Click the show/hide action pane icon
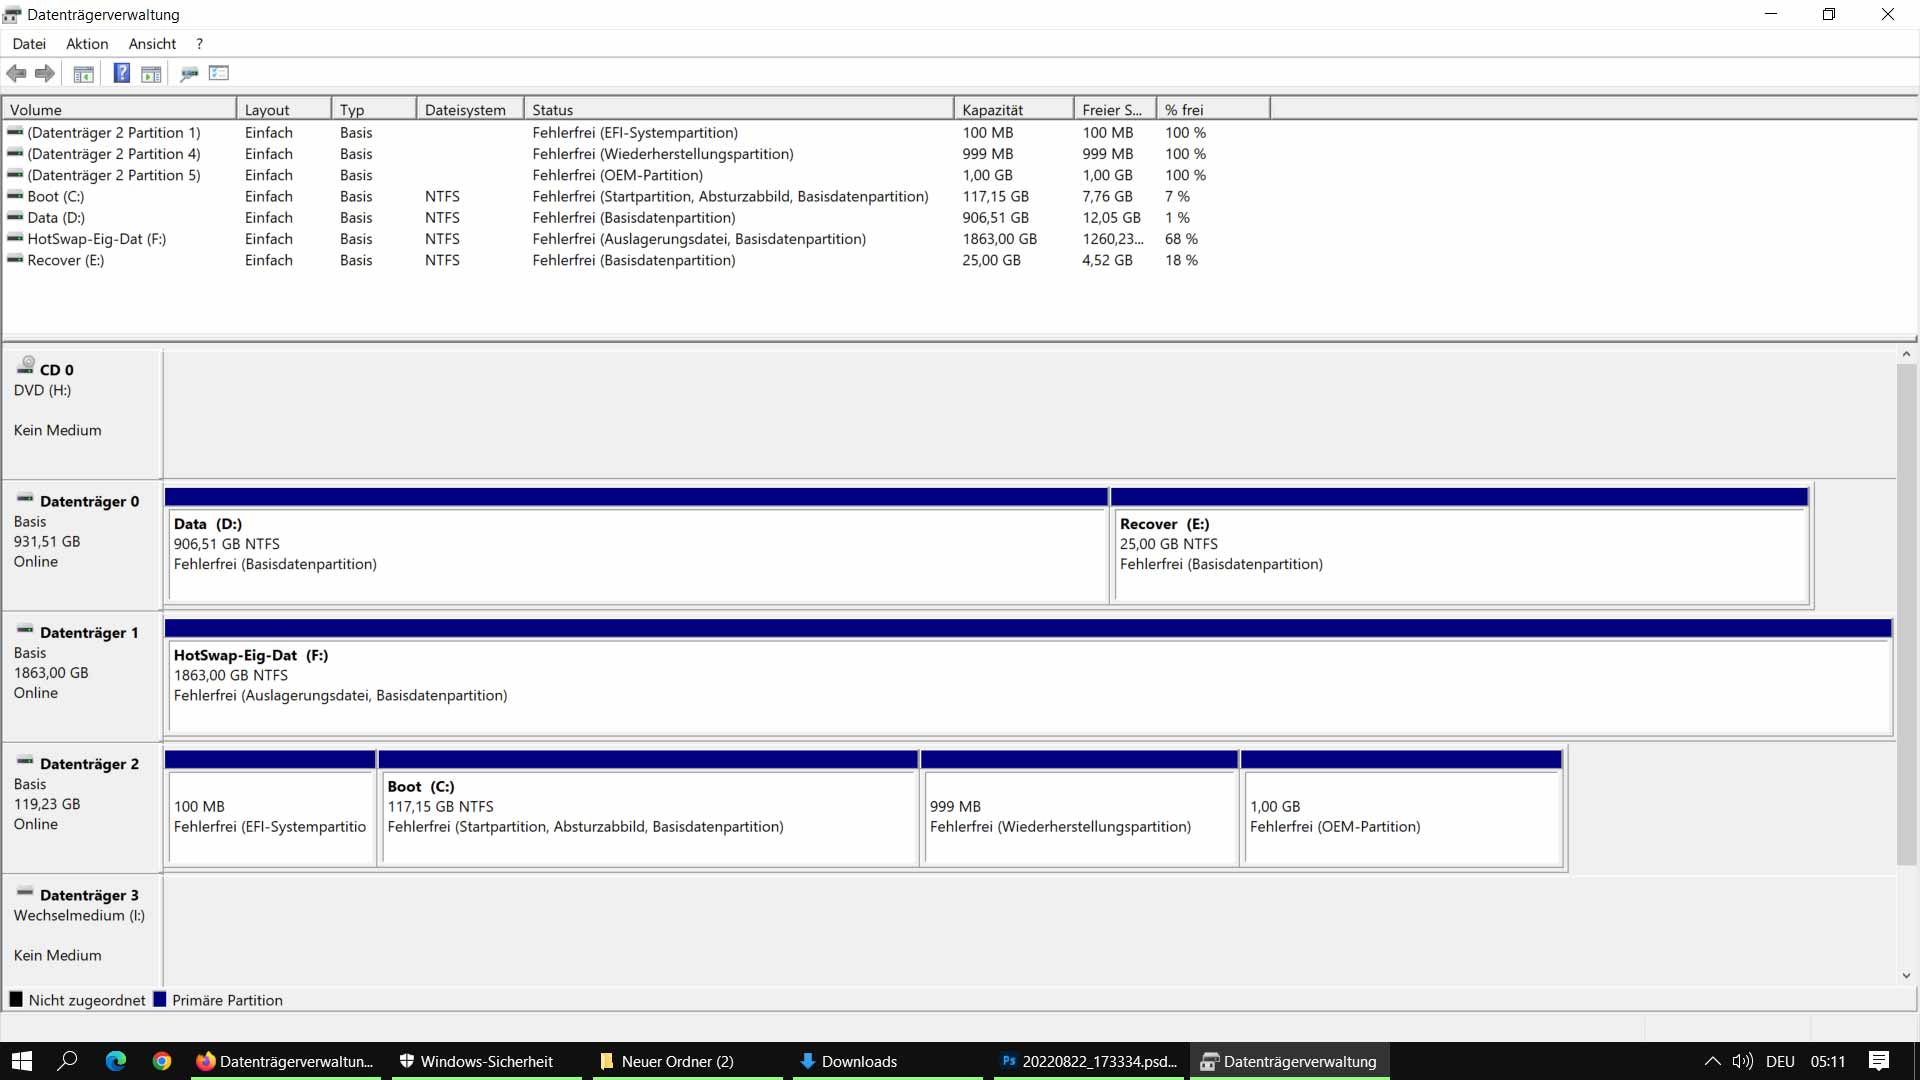This screenshot has height=1080, width=1920. click(x=151, y=73)
